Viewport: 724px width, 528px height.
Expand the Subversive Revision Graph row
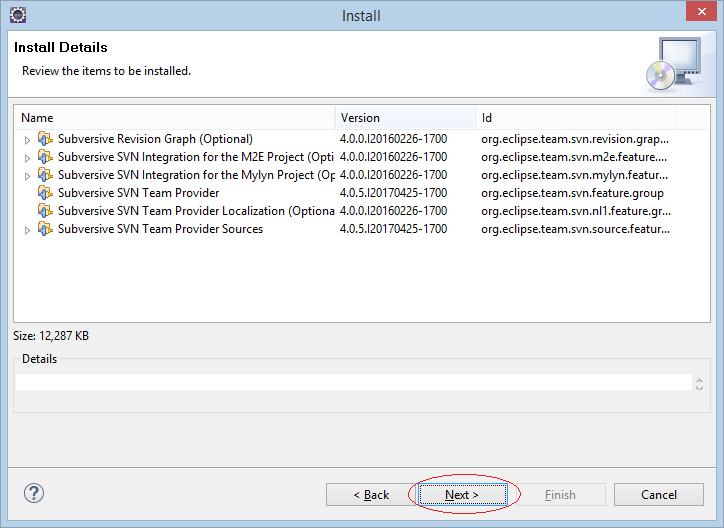coord(27,140)
